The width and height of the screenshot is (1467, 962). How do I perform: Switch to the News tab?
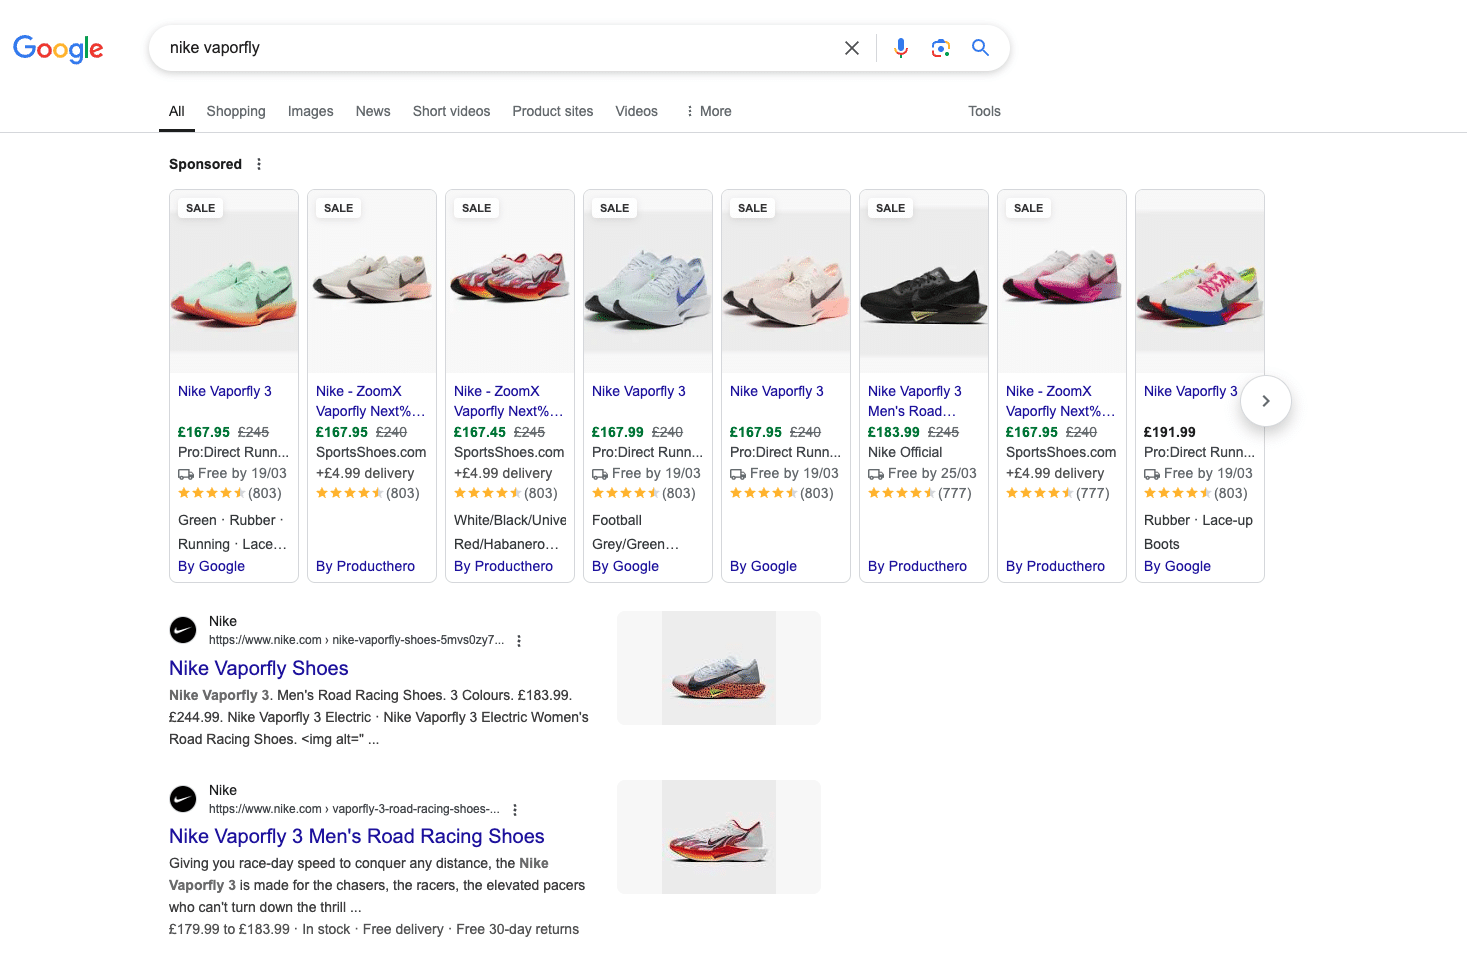(x=373, y=111)
